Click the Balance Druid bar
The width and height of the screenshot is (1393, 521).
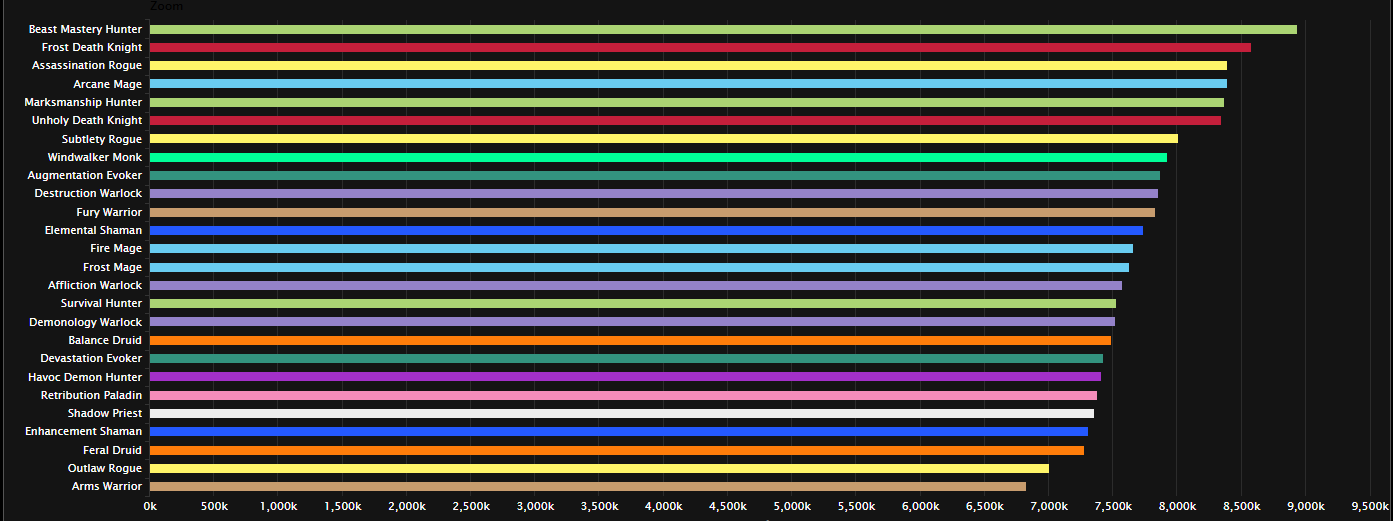tap(630, 340)
